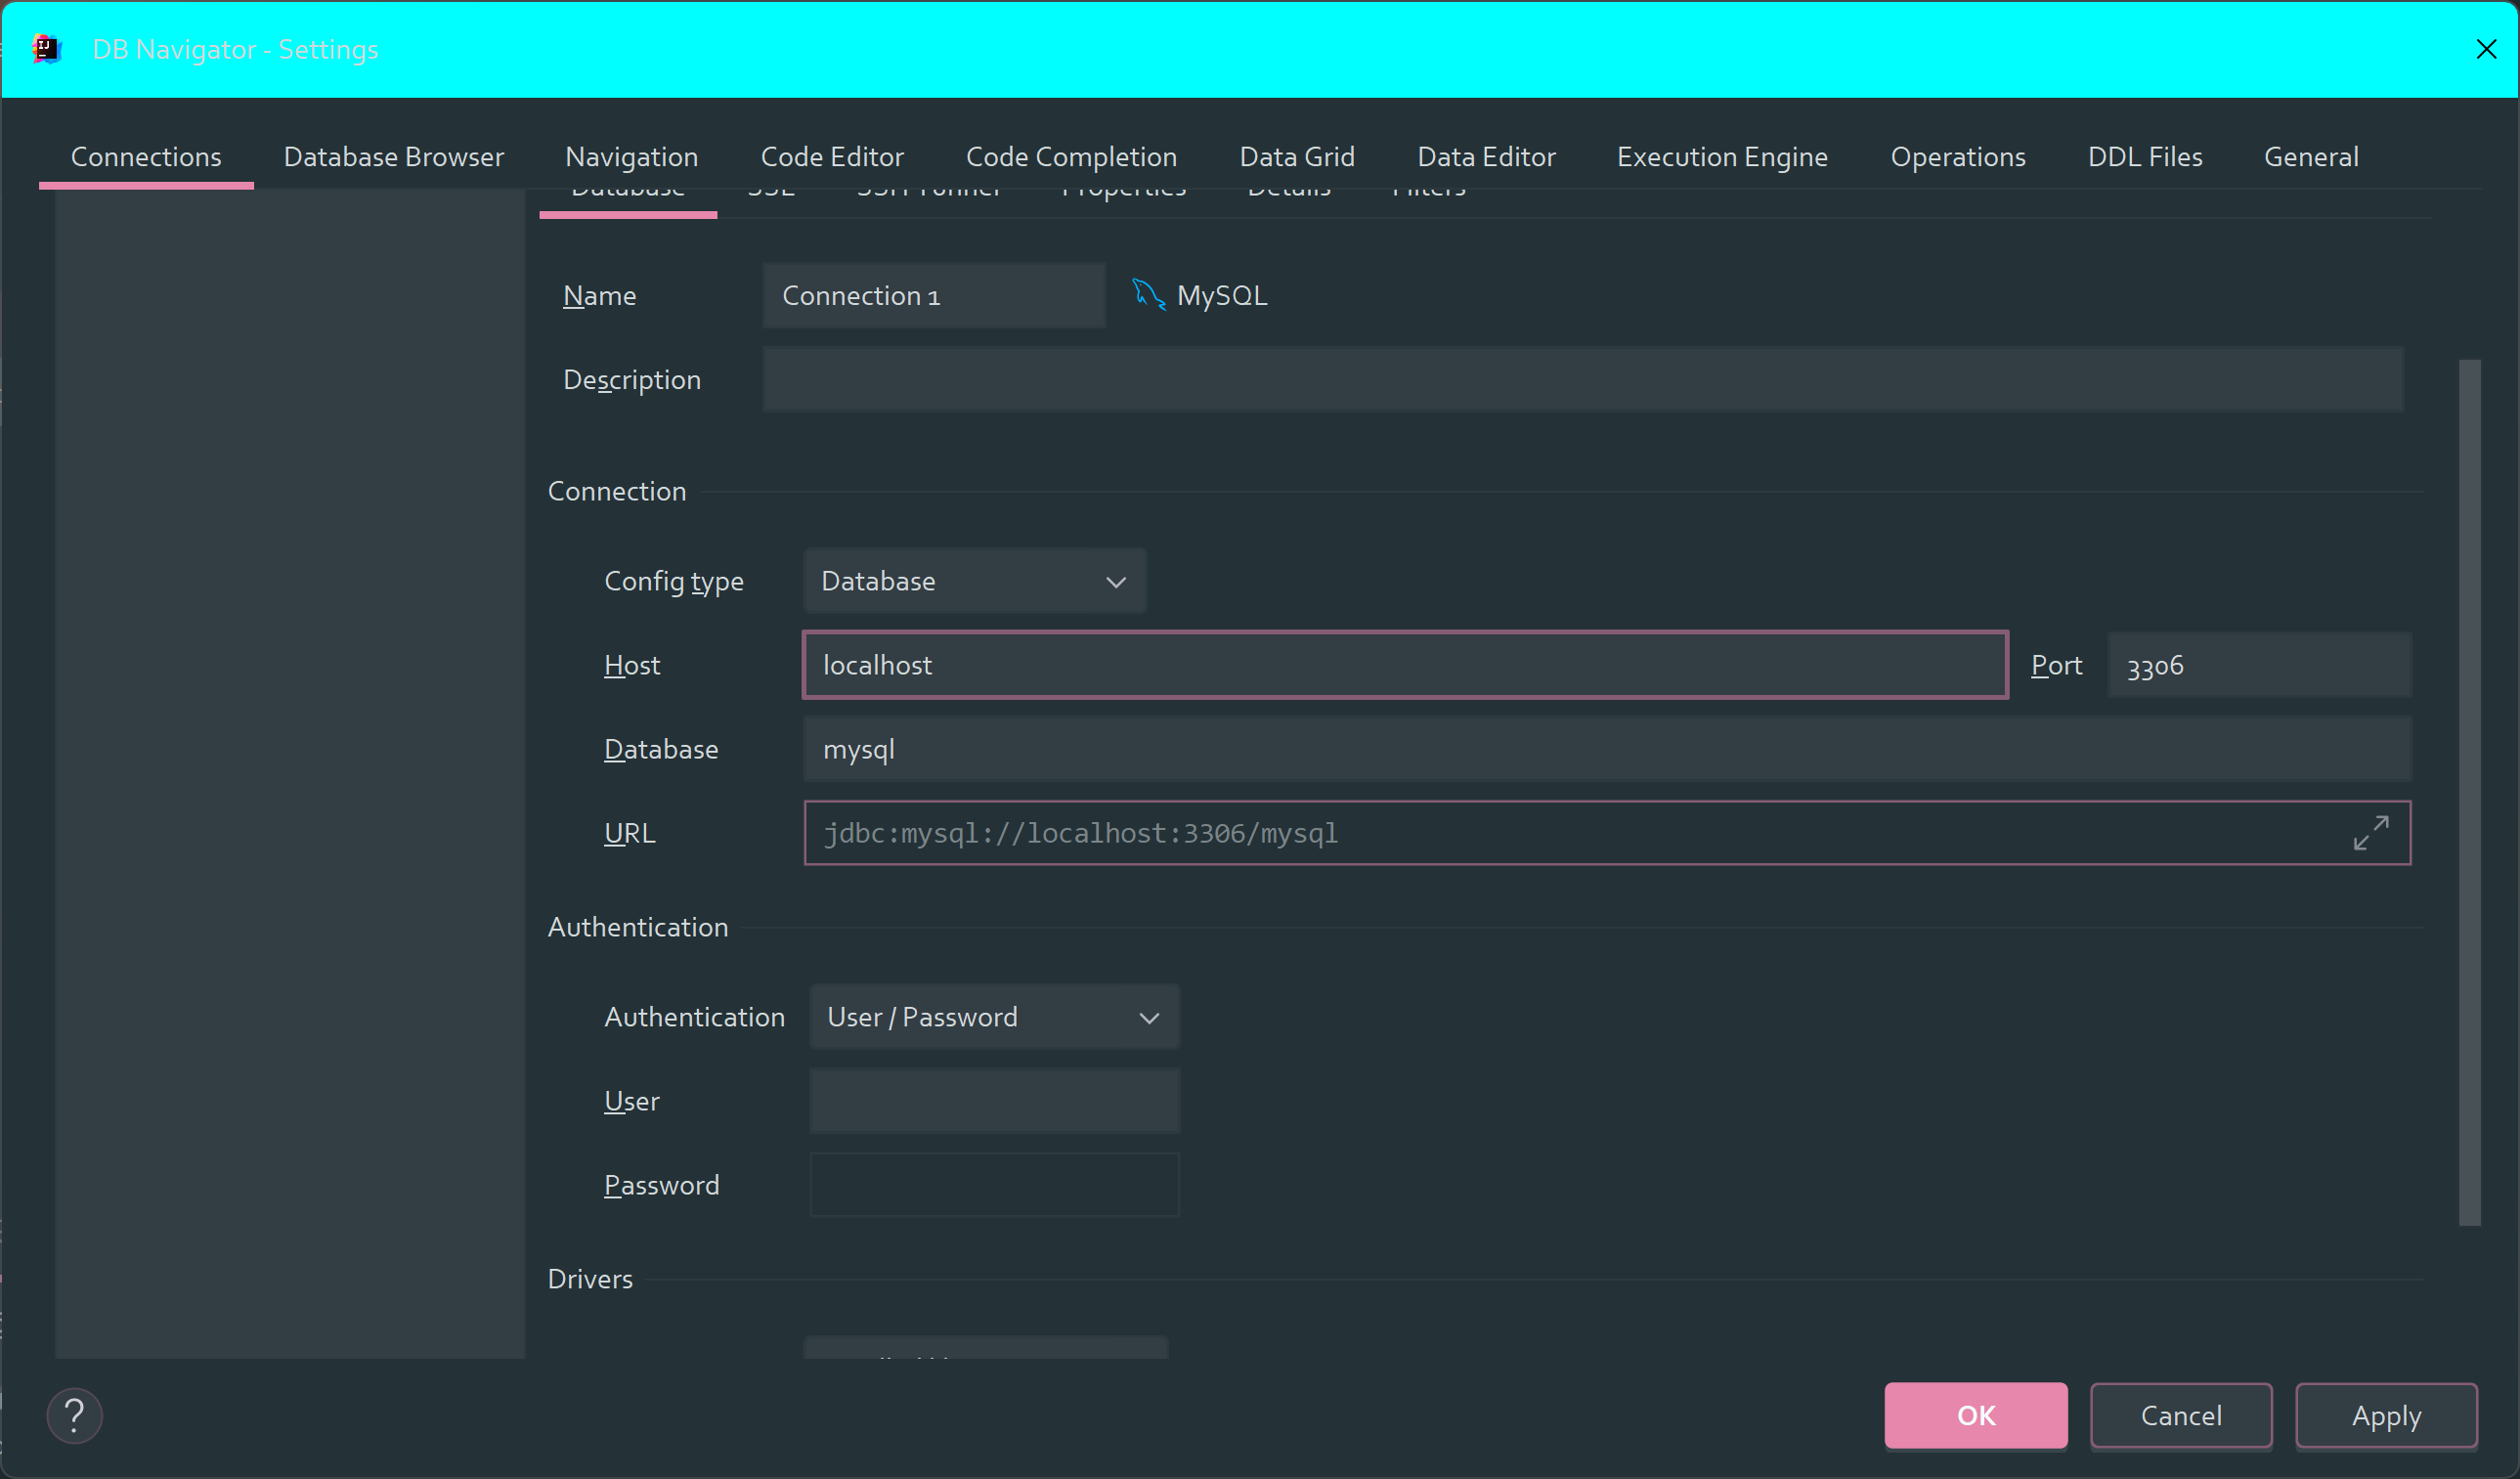This screenshot has height=1479, width=2520.
Task: Click the expand icon in the URL field
Action: click(2370, 832)
